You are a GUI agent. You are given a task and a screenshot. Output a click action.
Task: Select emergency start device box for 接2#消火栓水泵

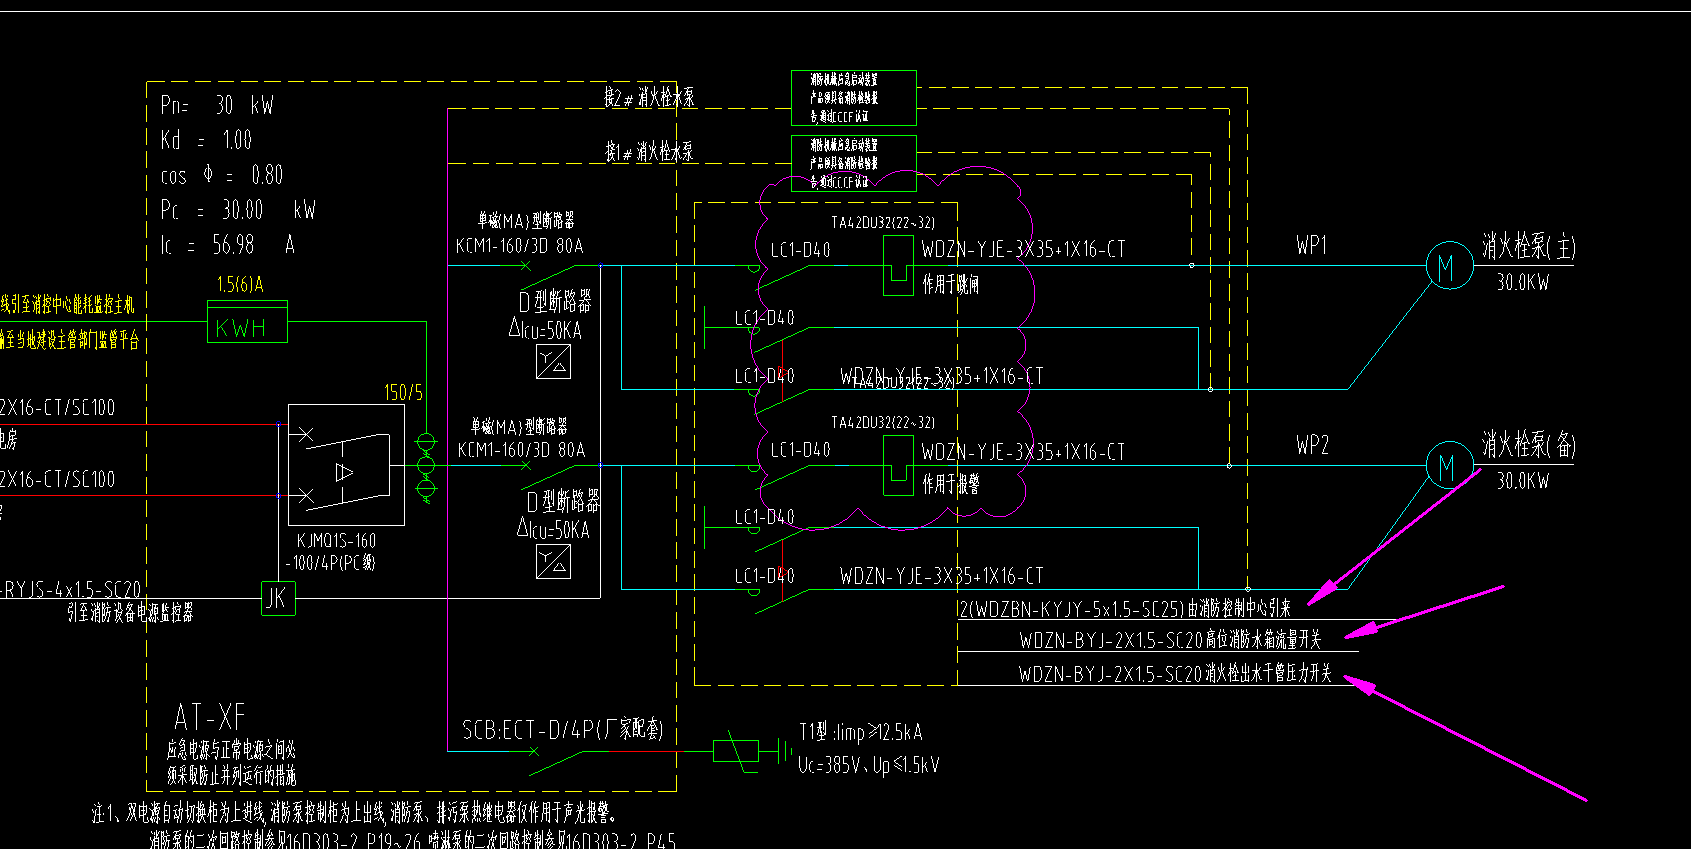point(853,97)
